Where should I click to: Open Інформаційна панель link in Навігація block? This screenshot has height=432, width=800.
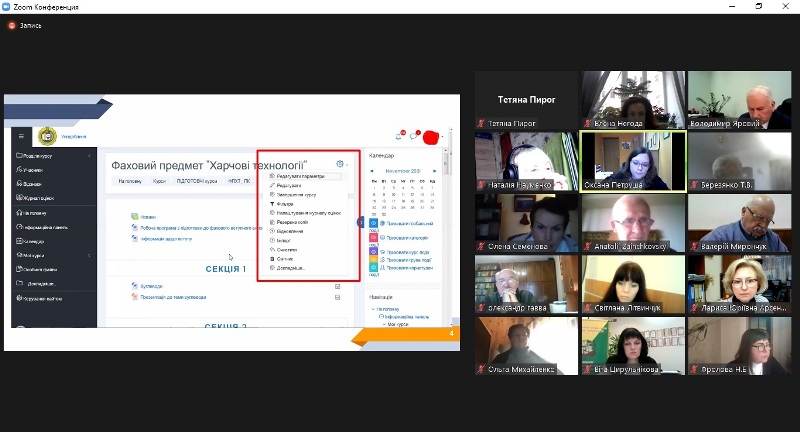pyautogui.click(x=407, y=317)
